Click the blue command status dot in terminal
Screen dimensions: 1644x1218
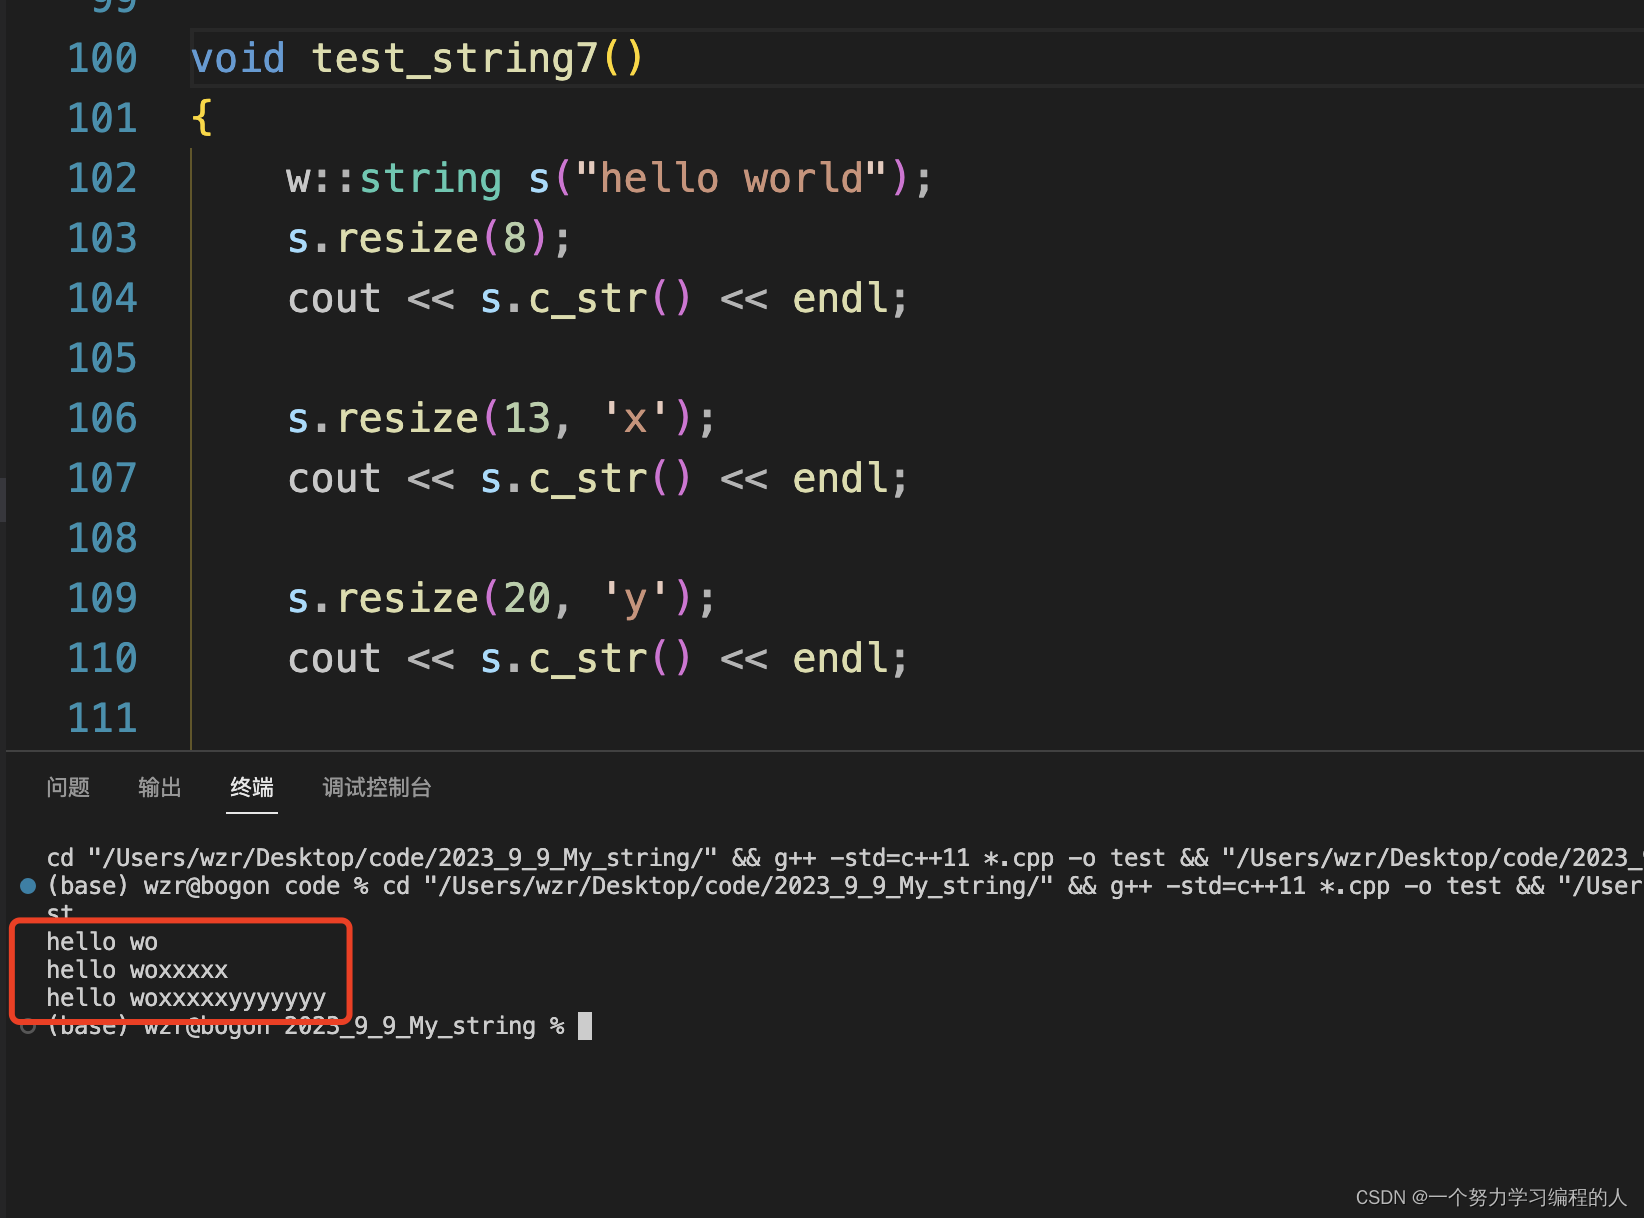pos(28,885)
